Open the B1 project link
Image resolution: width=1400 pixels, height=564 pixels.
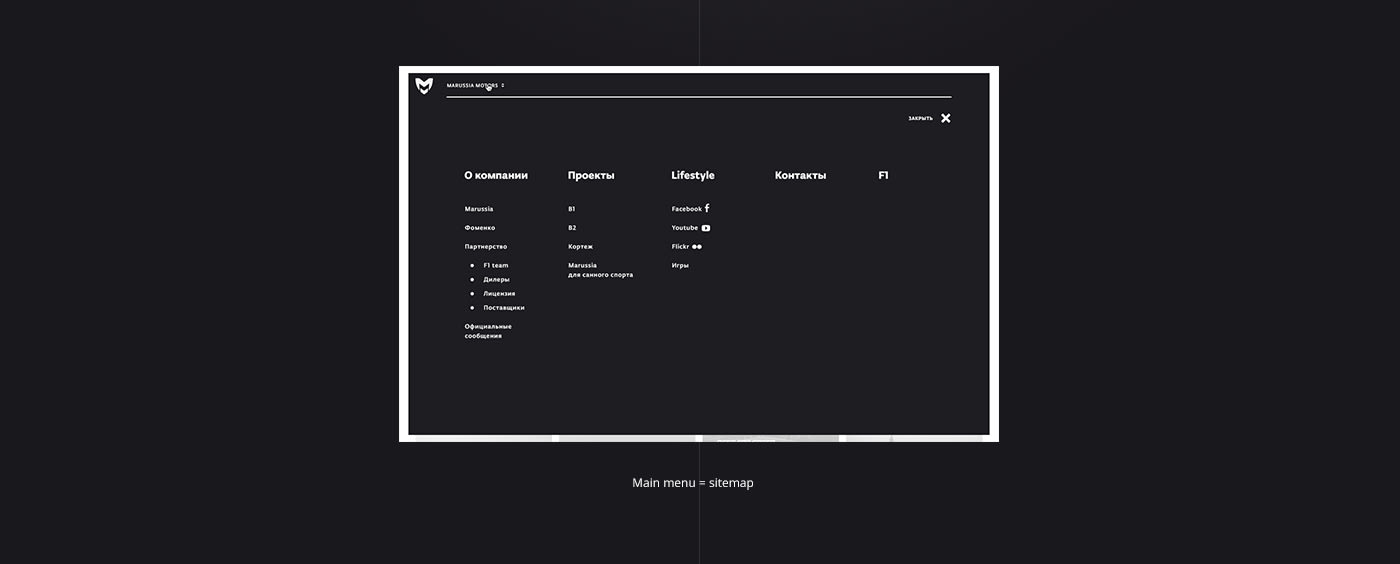pyautogui.click(x=572, y=209)
